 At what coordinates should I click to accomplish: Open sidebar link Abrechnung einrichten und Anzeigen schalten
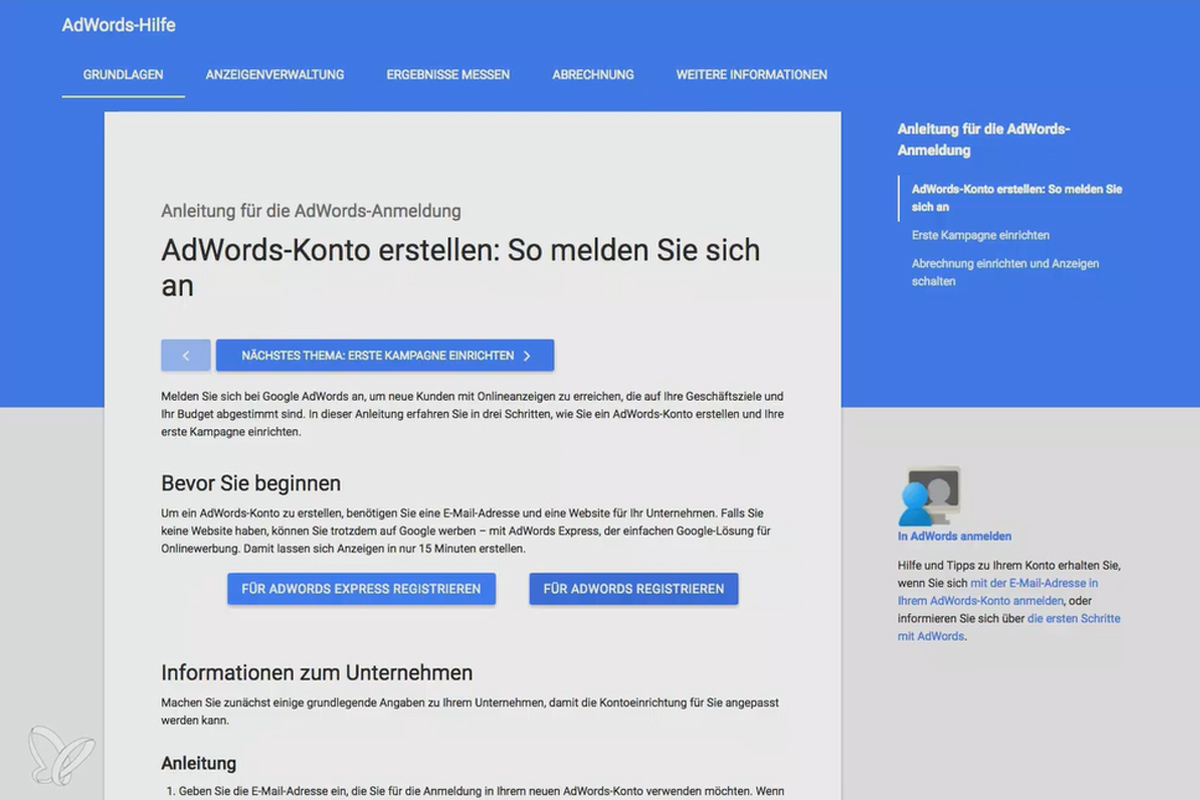point(1005,272)
